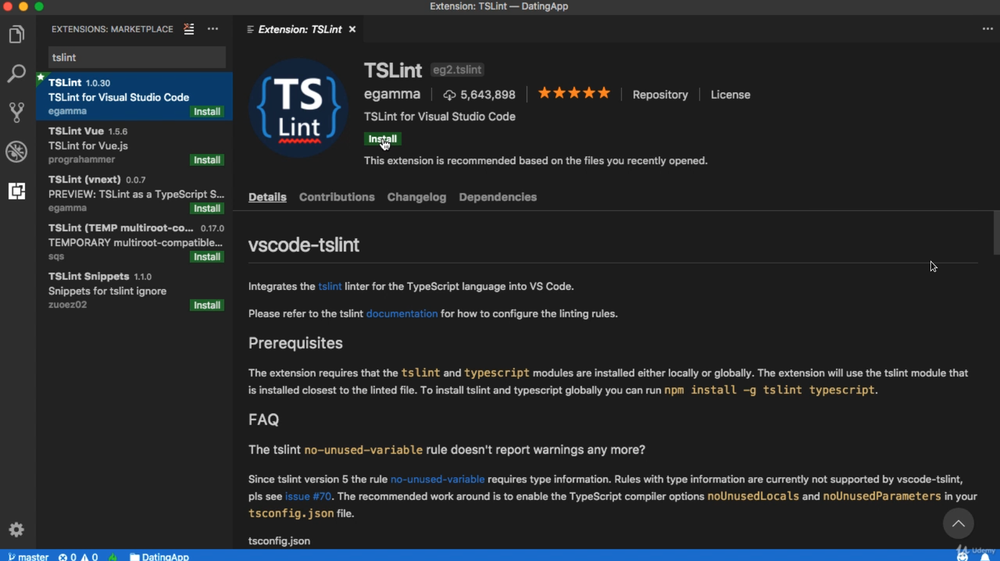Viewport: 1000px width, 561px height.
Task: Click the TSLint extension logo
Action: [298, 108]
